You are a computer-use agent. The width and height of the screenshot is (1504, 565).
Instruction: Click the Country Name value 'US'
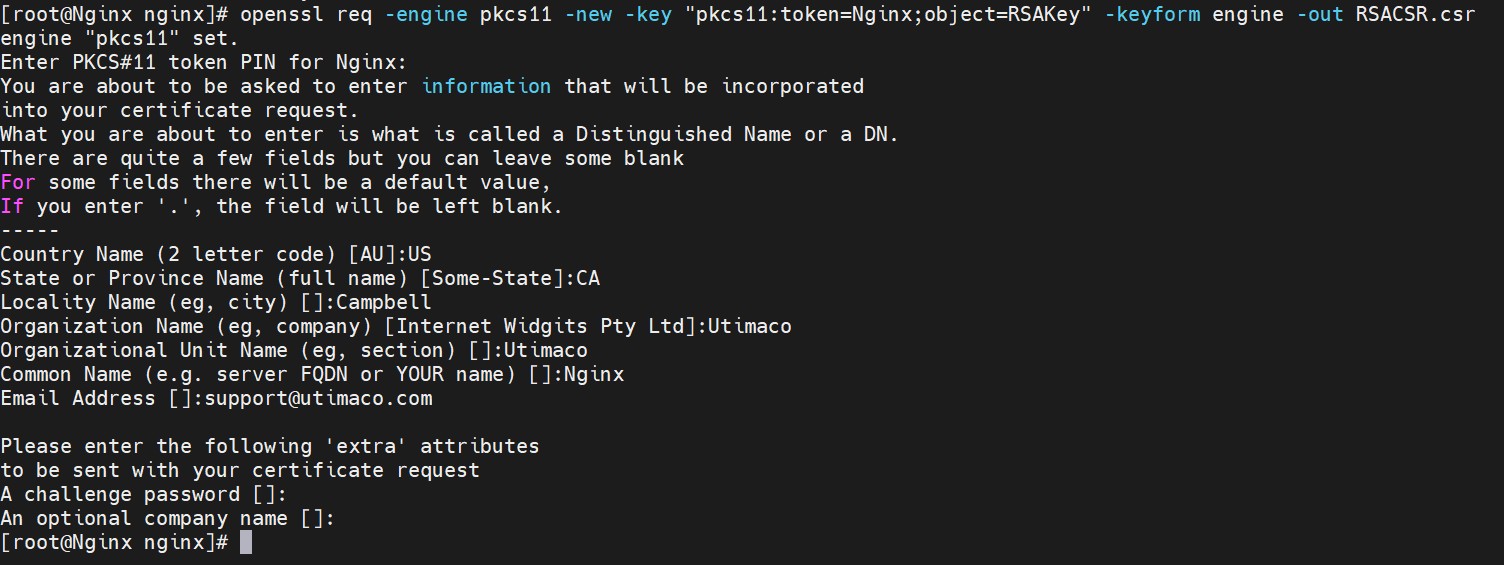[x=420, y=255]
